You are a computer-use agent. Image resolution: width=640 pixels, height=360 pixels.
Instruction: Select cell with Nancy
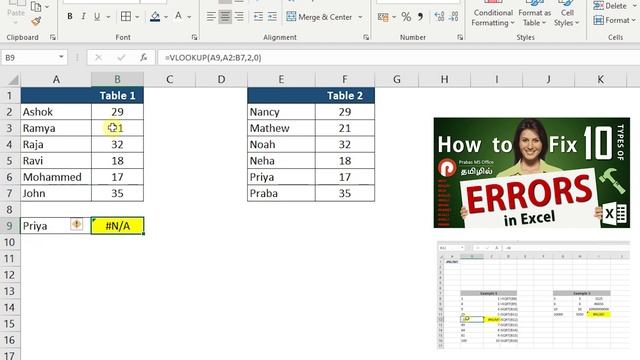281,111
